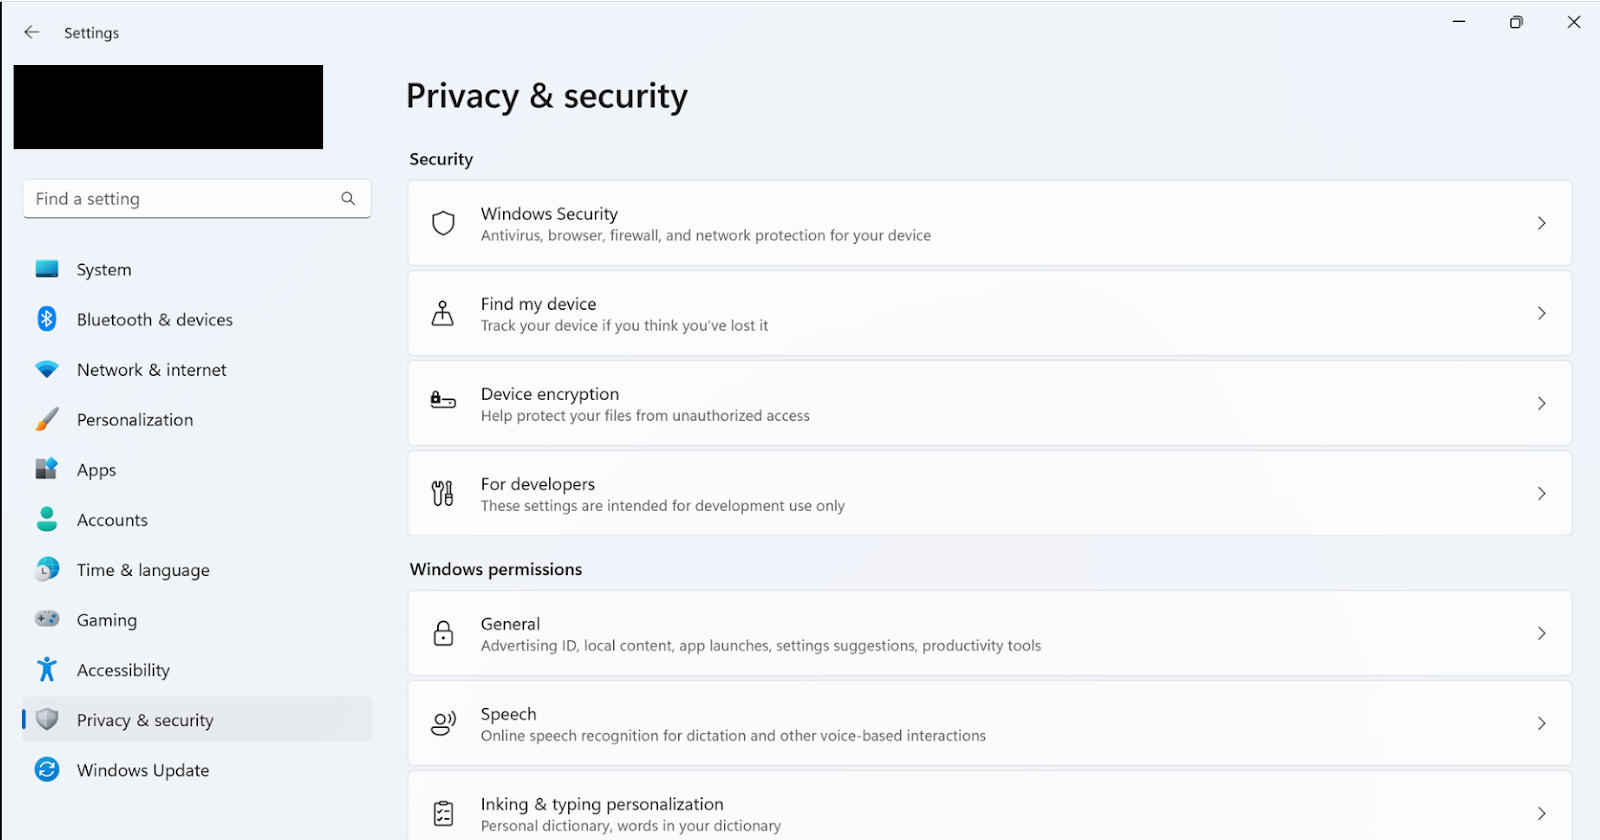Expand Windows Security chevron arrow
The height and width of the screenshot is (840, 1600).
(x=1541, y=223)
